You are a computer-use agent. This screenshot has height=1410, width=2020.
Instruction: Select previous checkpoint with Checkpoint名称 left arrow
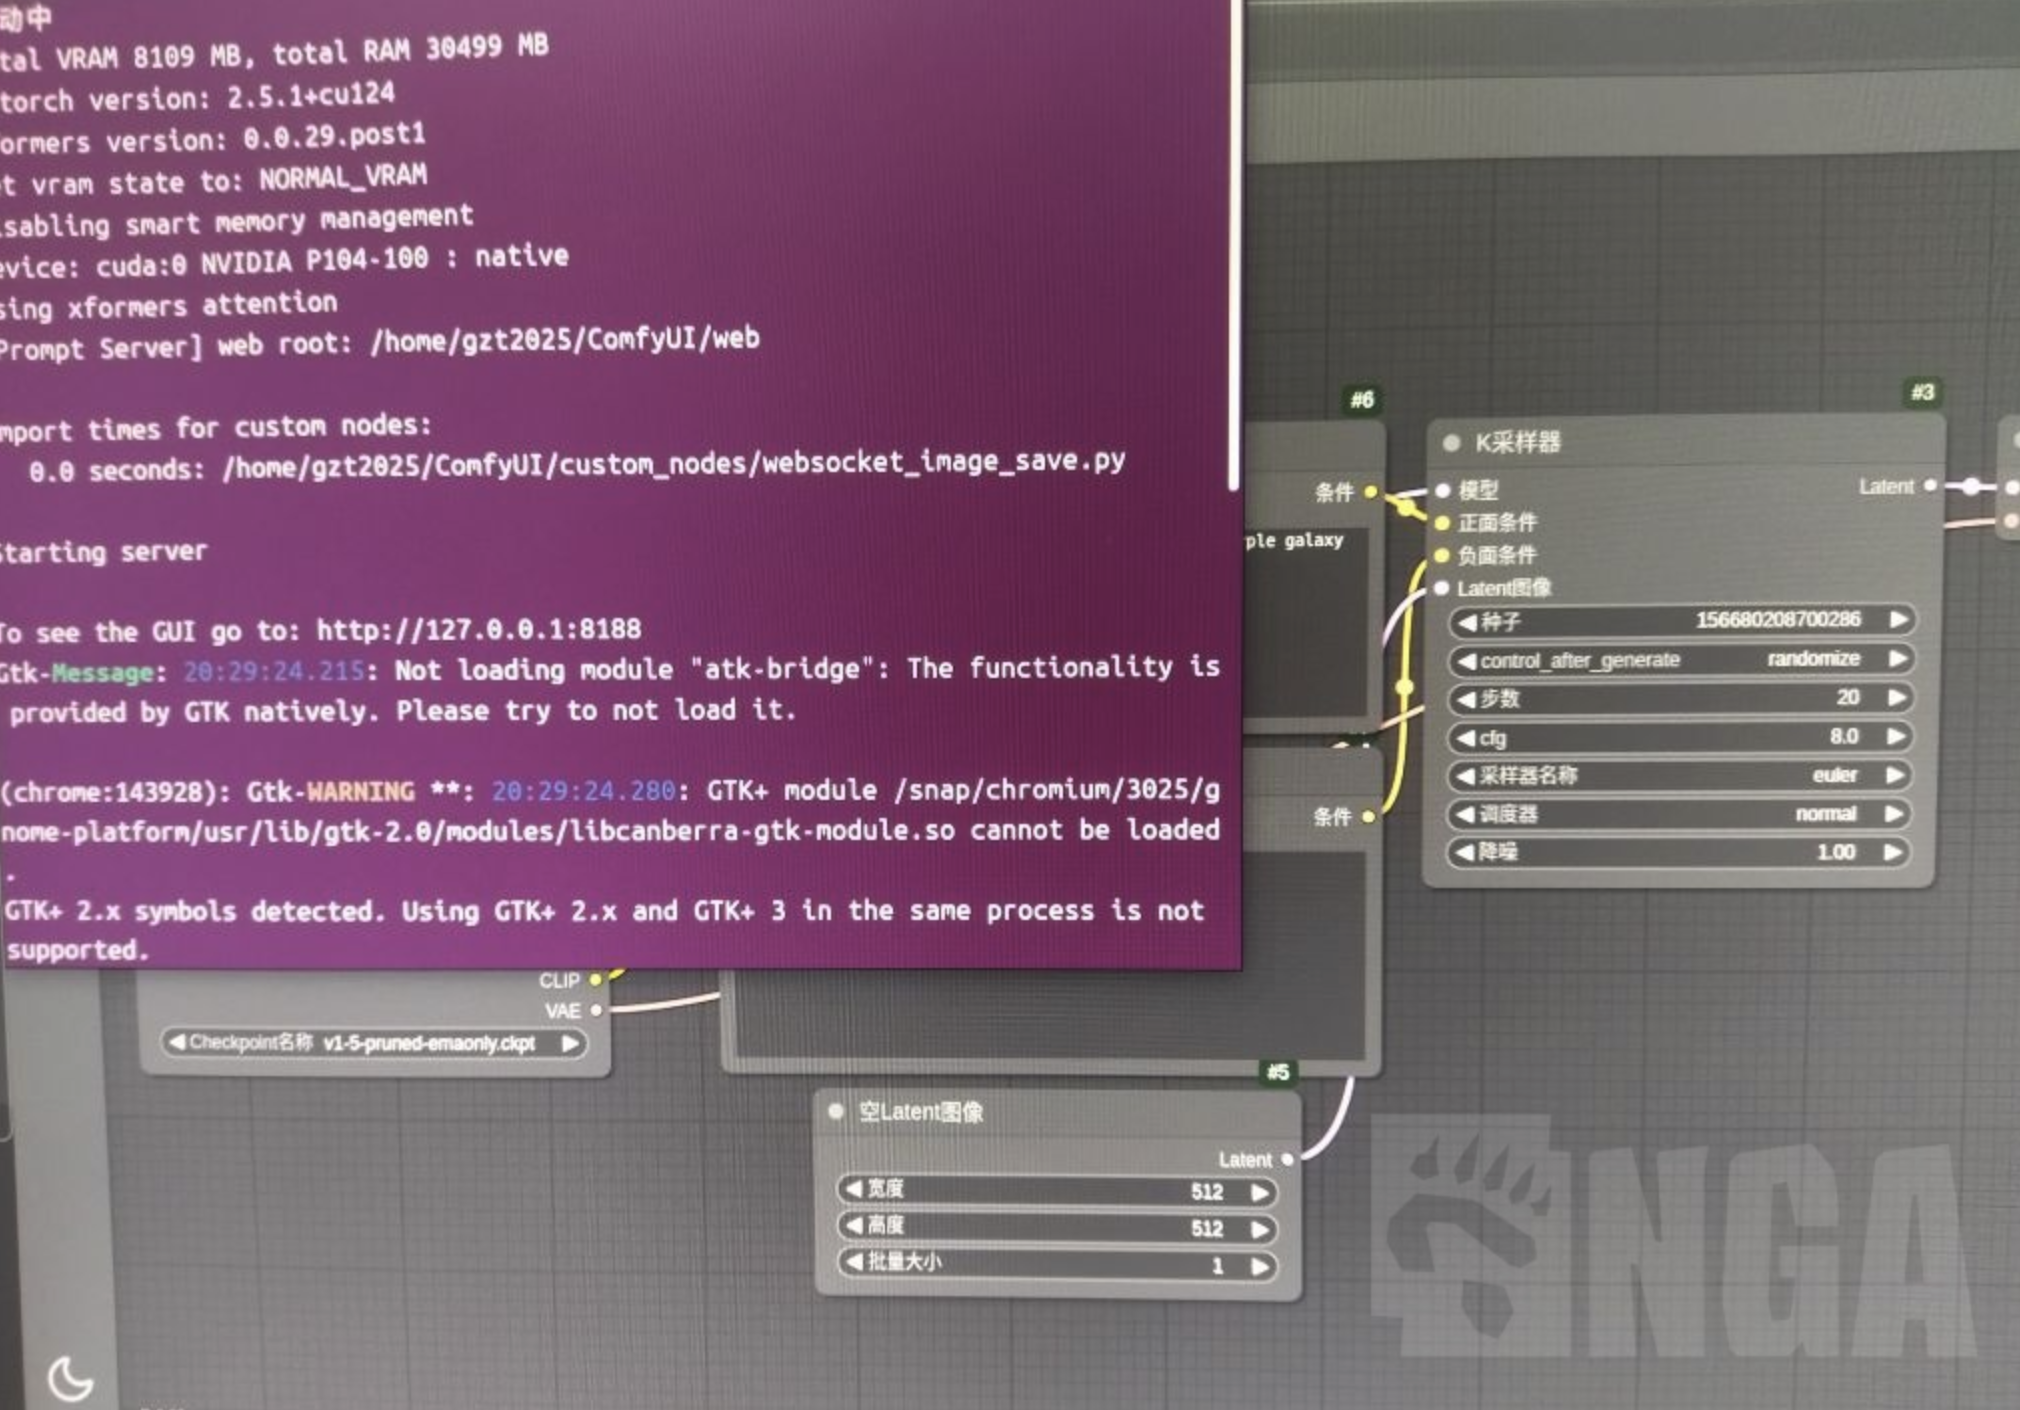176,1042
